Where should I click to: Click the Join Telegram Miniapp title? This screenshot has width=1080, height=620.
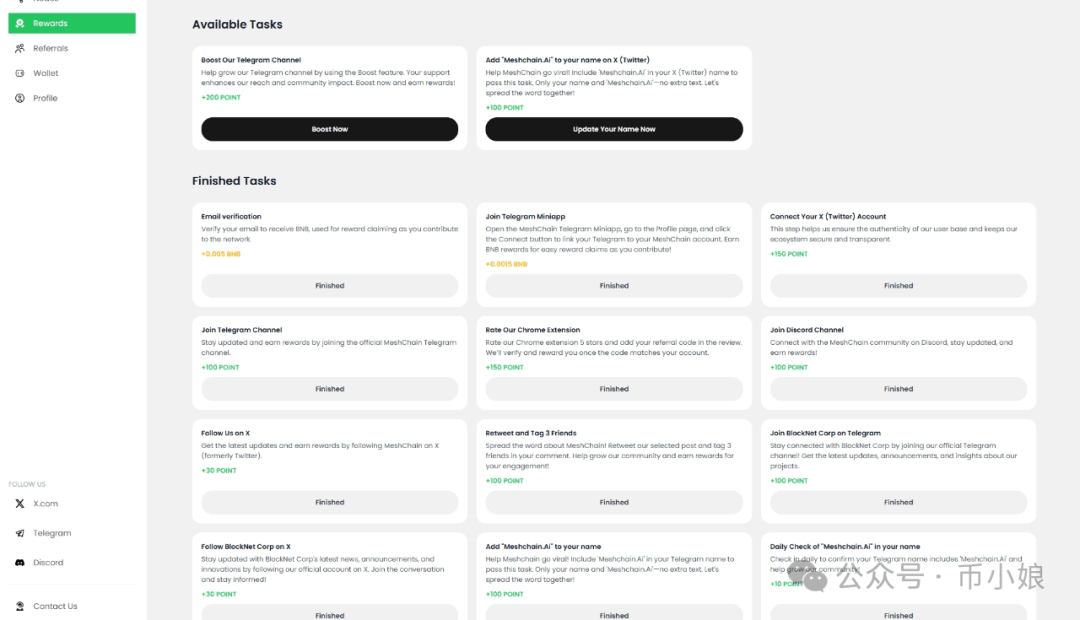pyautogui.click(x=525, y=216)
